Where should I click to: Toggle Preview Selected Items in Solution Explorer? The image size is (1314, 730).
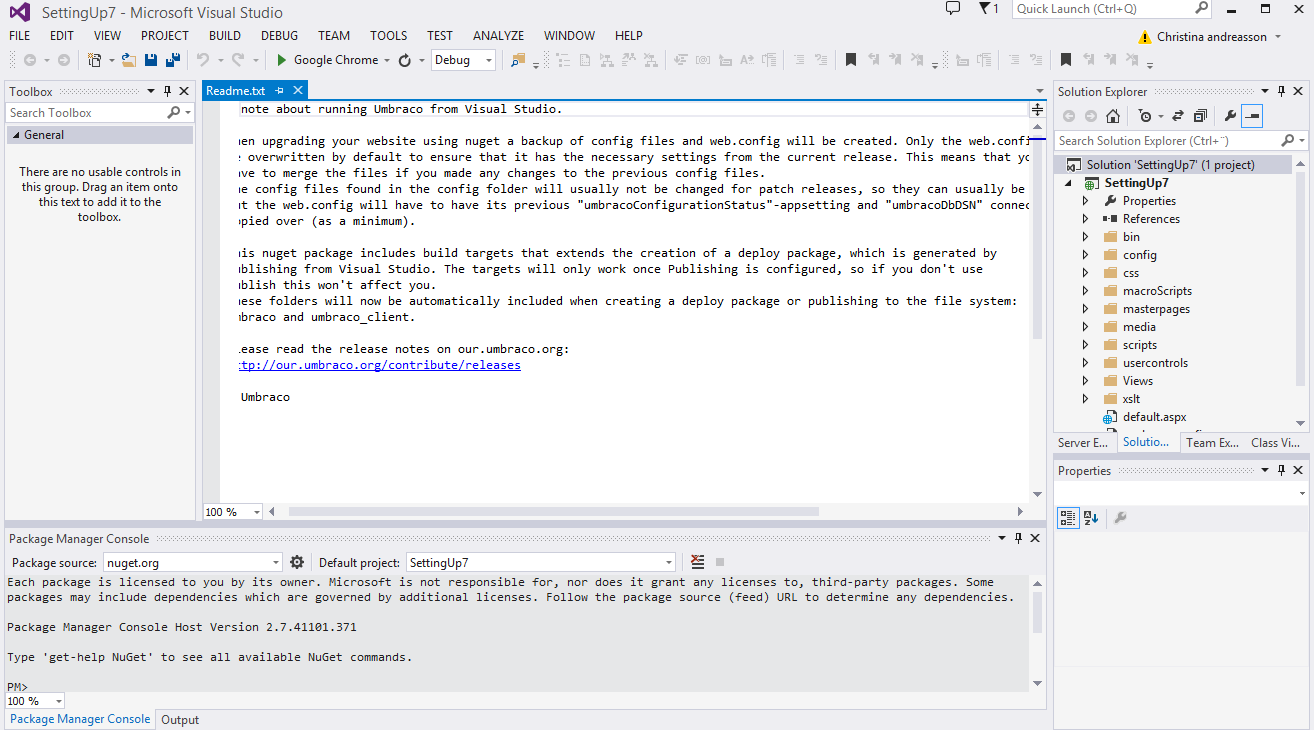[1252, 116]
